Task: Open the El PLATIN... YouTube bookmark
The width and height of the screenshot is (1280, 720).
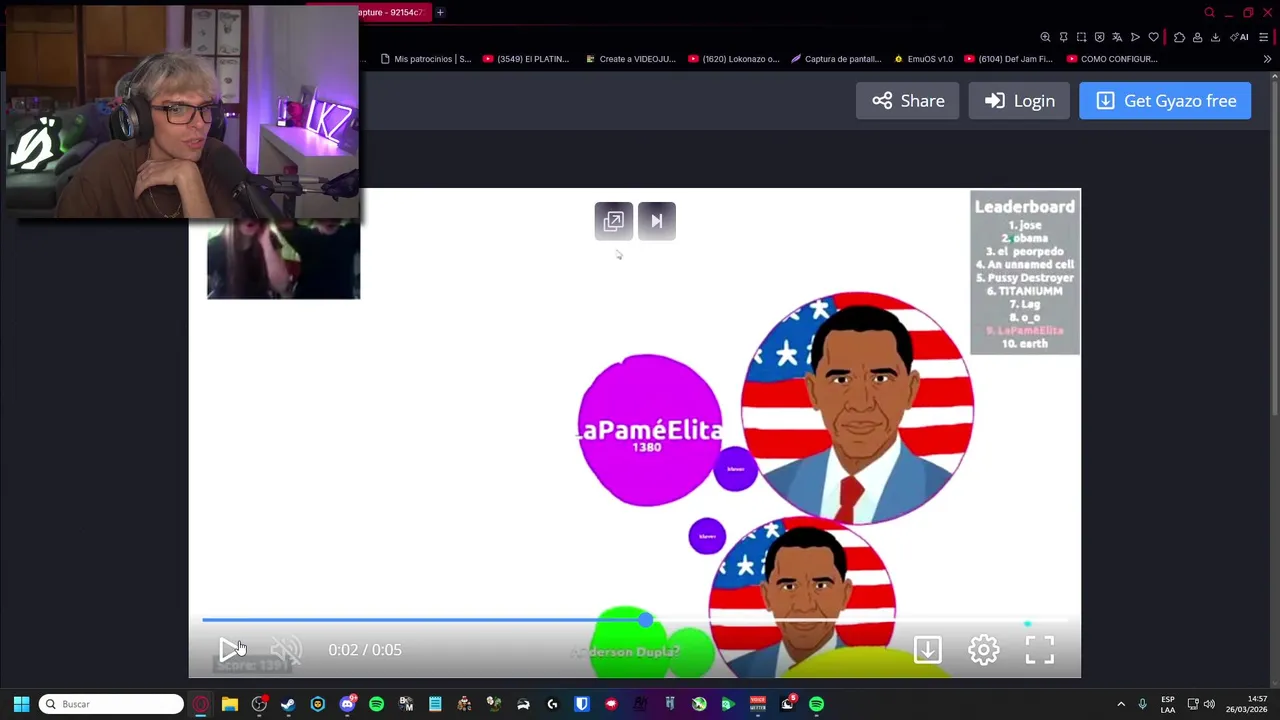Action: click(526, 59)
